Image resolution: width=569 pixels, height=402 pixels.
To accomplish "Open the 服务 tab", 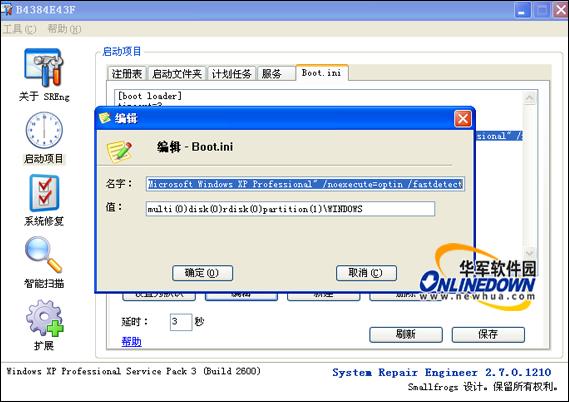I will point(275,74).
